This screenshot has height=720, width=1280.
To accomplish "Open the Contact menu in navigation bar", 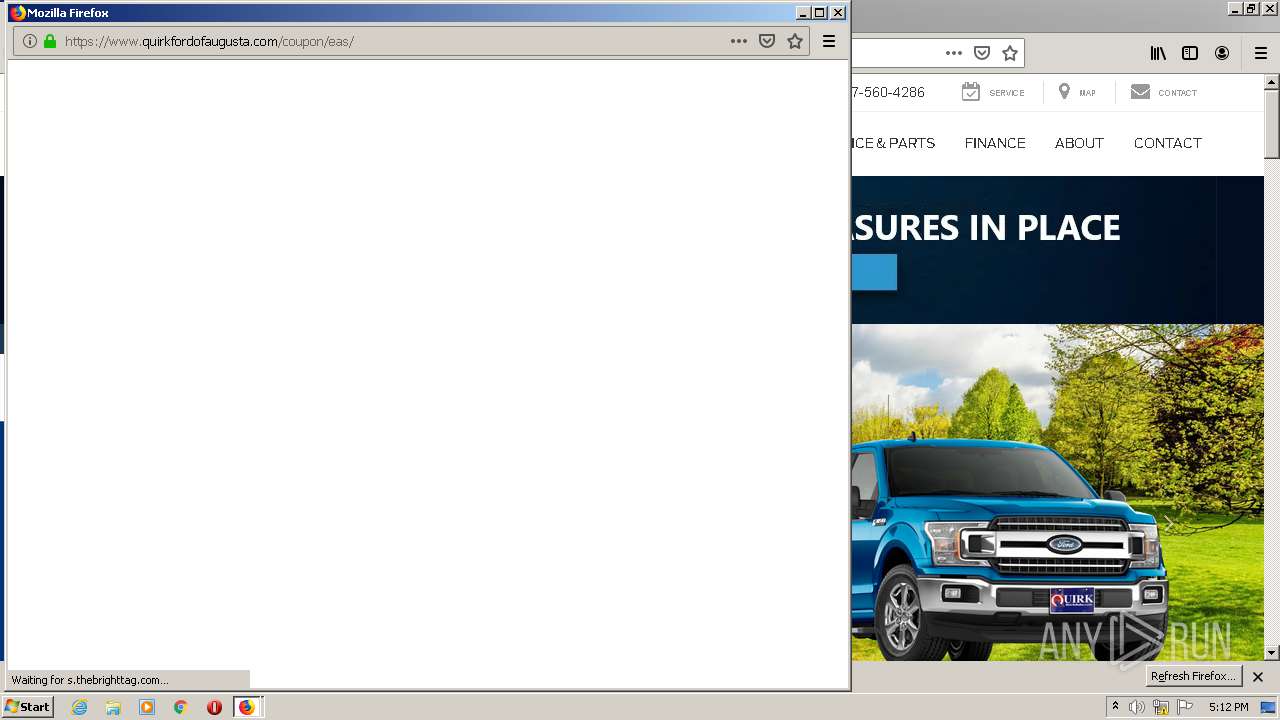I will (x=1167, y=143).
